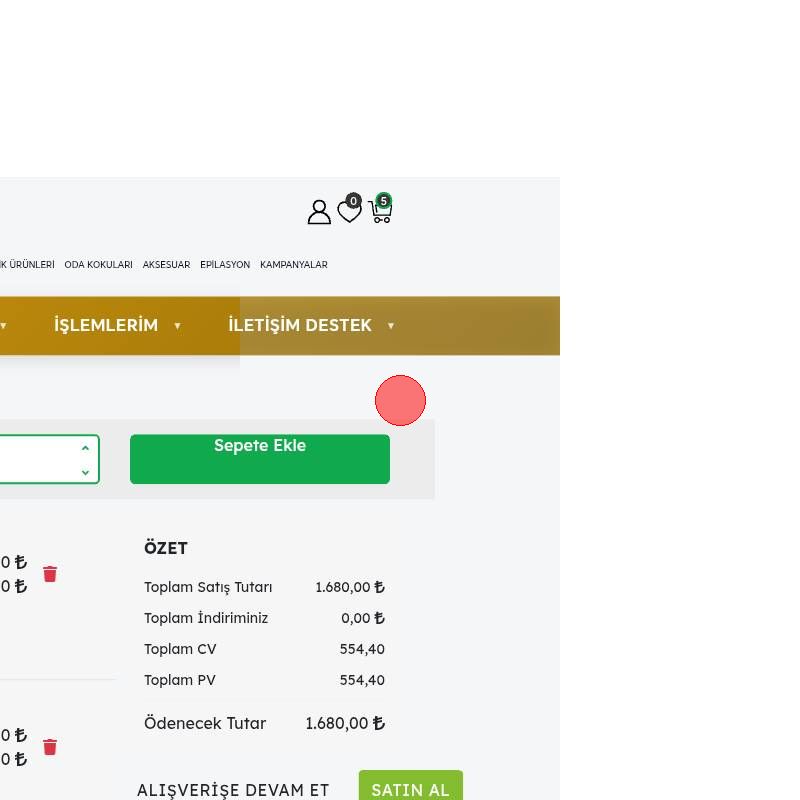Remove the second cart item with trash icon

coord(50,747)
